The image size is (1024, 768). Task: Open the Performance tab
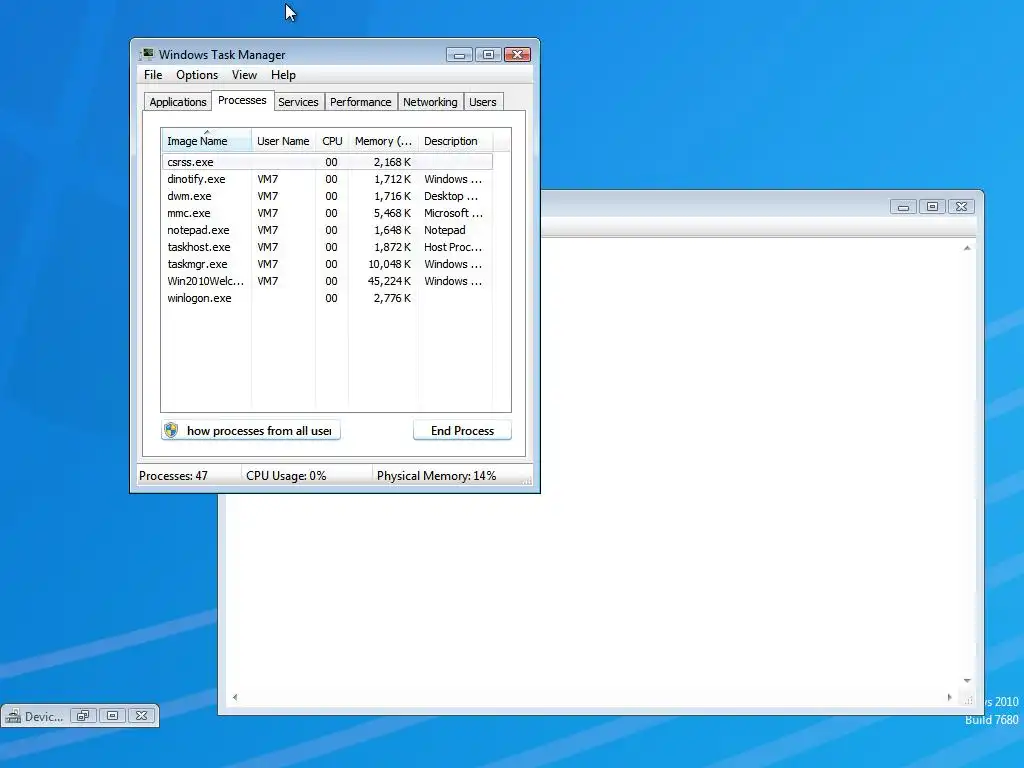pyautogui.click(x=360, y=102)
